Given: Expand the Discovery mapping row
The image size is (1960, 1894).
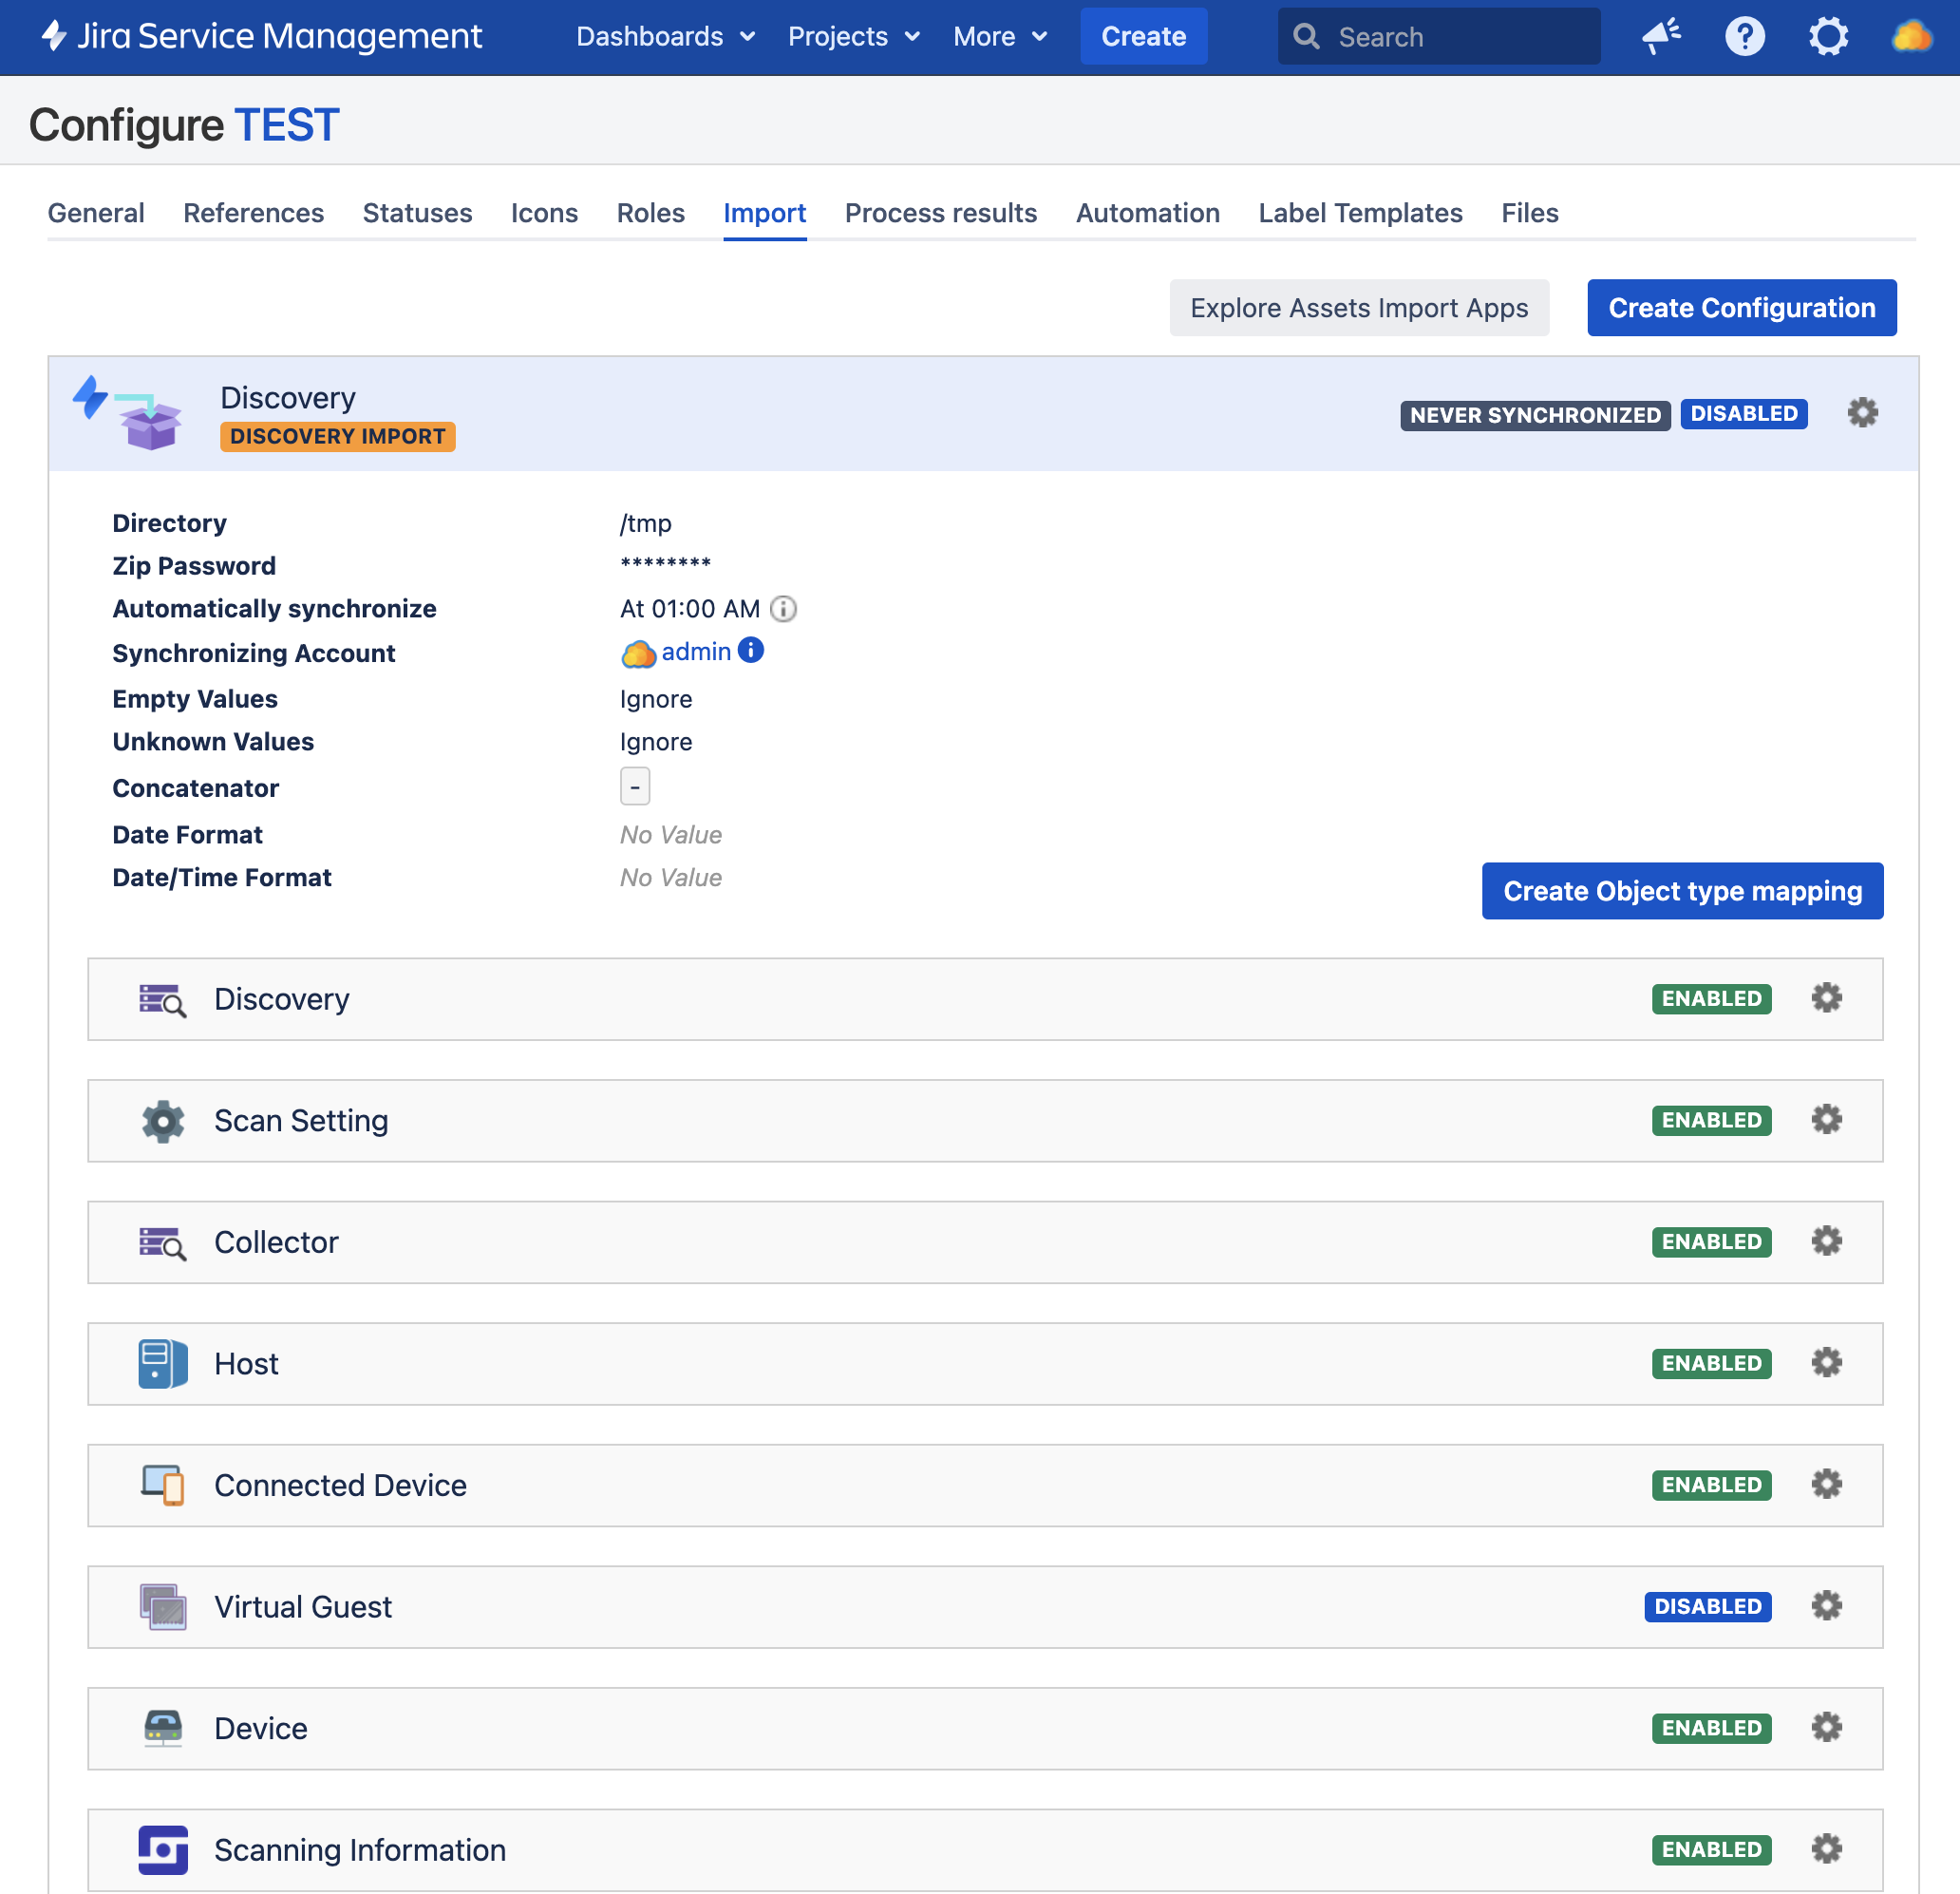Looking at the screenshot, I should (985, 1000).
